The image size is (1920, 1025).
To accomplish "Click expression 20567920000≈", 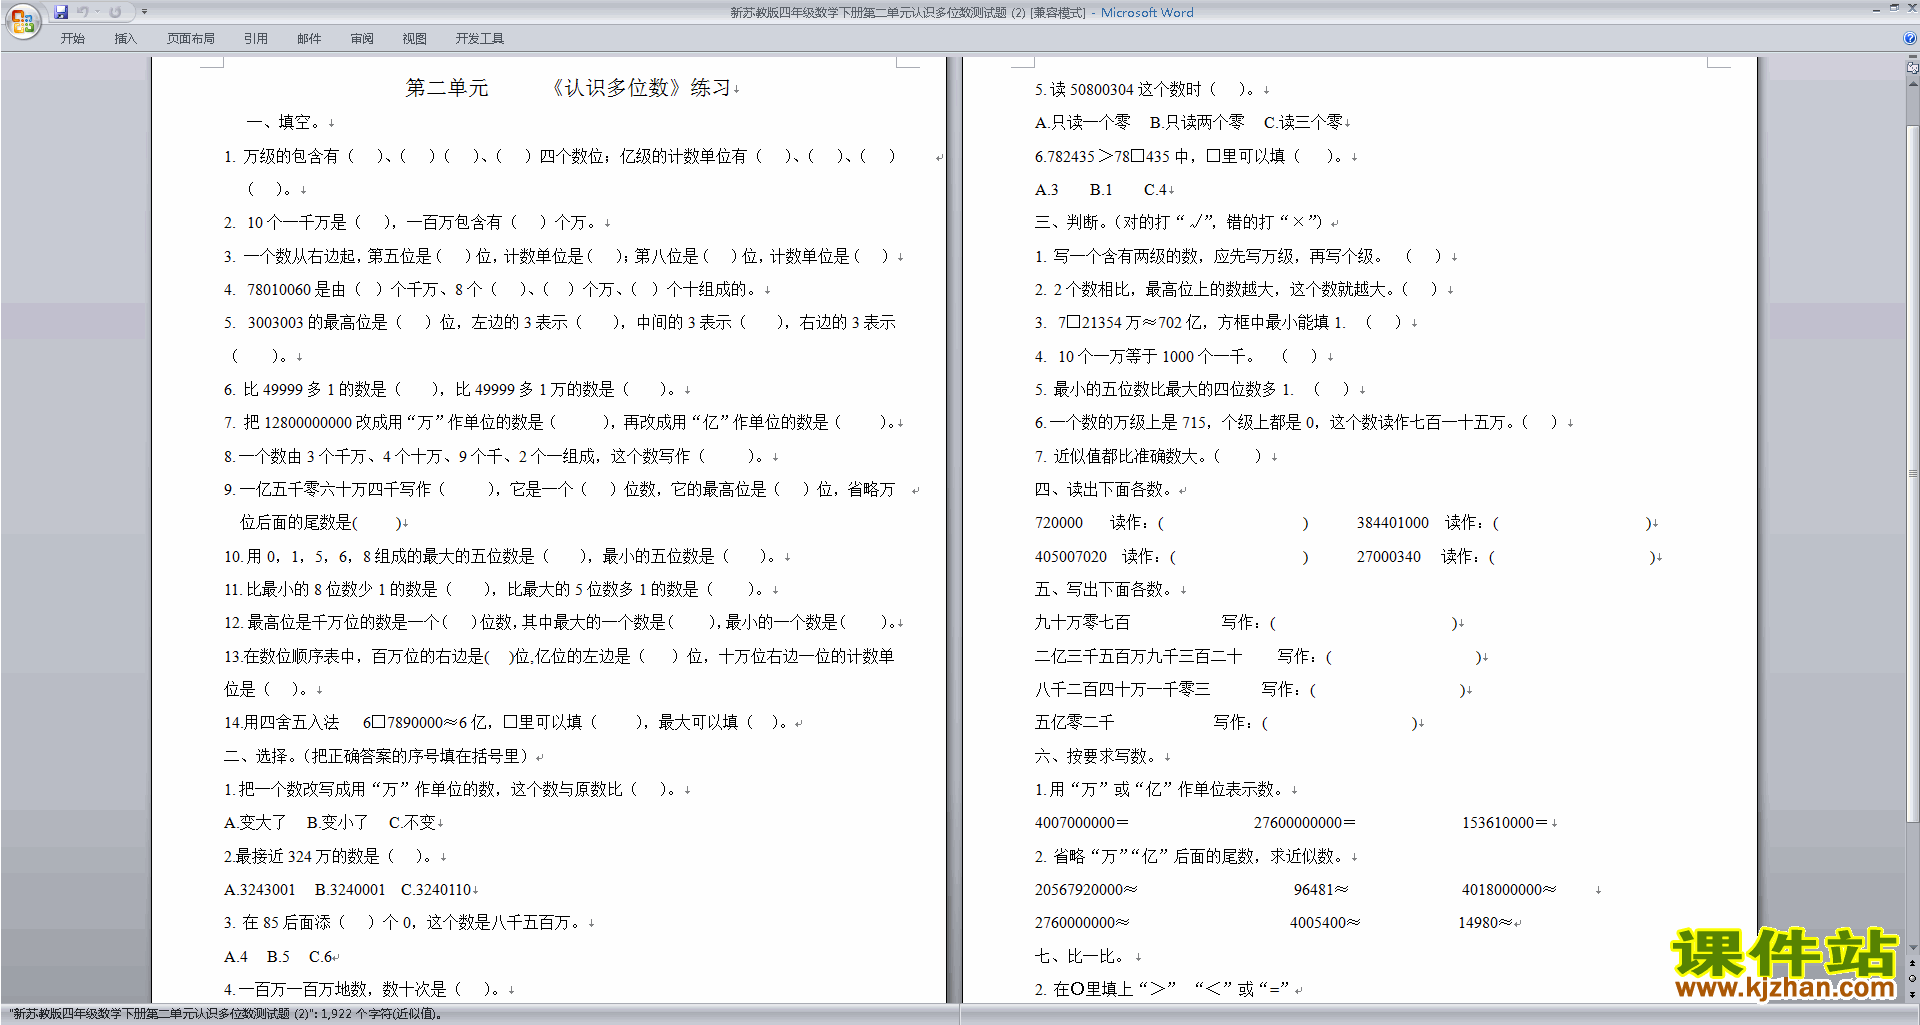I will coord(1085,889).
